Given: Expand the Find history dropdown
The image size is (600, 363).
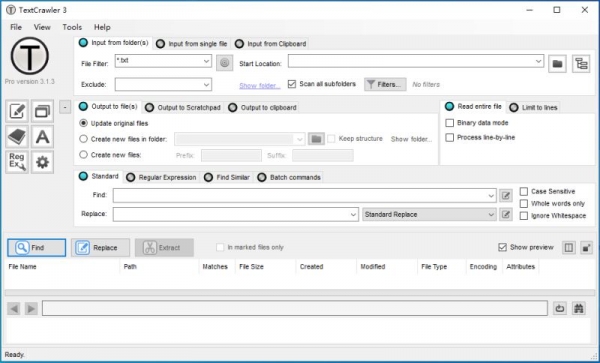Looking at the screenshot, I should (x=491, y=196).
